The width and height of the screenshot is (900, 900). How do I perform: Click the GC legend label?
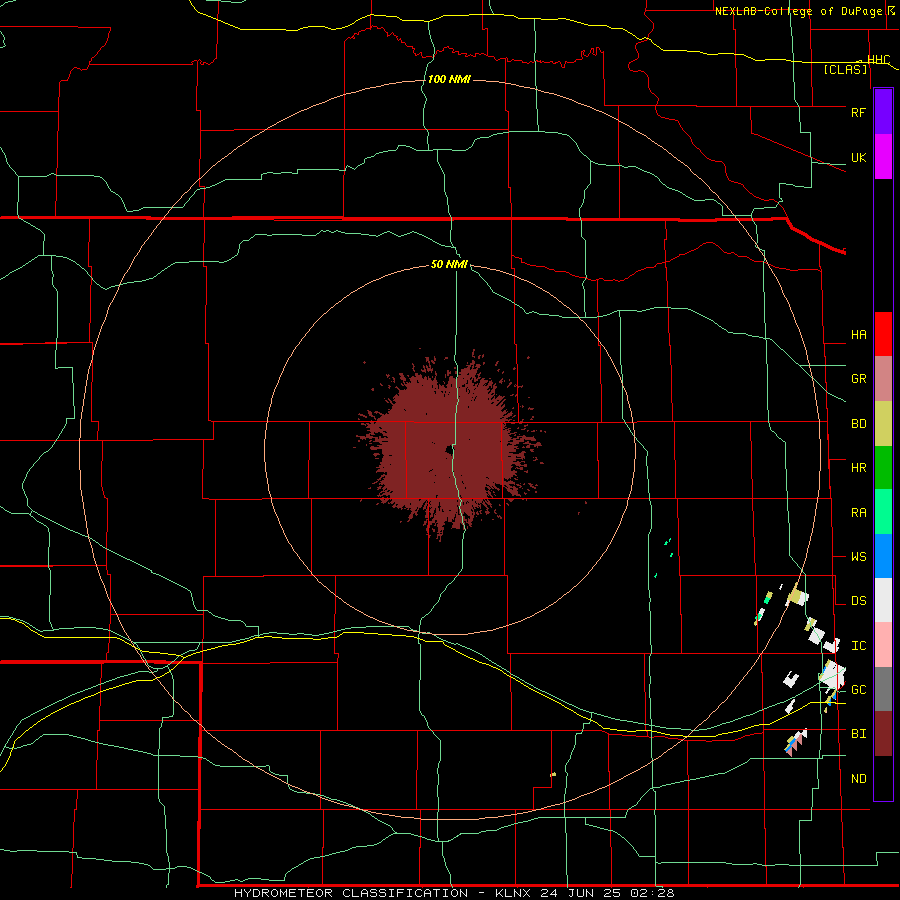point(858,690)
